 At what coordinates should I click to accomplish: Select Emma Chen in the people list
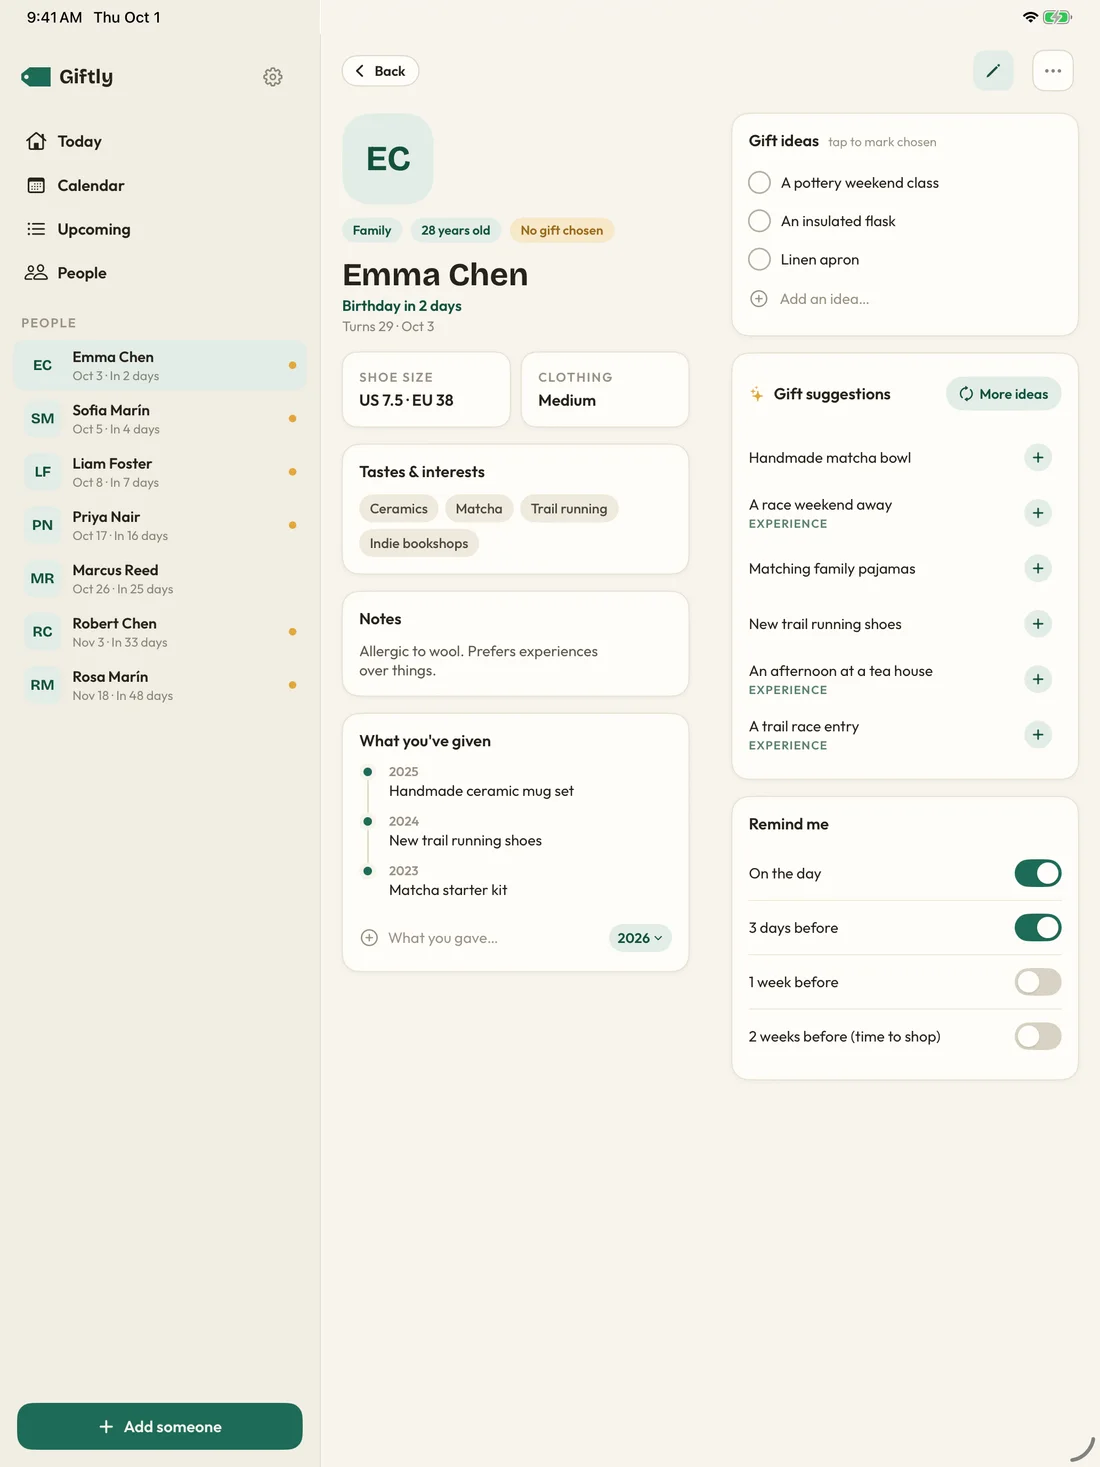[x=160, y=366]
